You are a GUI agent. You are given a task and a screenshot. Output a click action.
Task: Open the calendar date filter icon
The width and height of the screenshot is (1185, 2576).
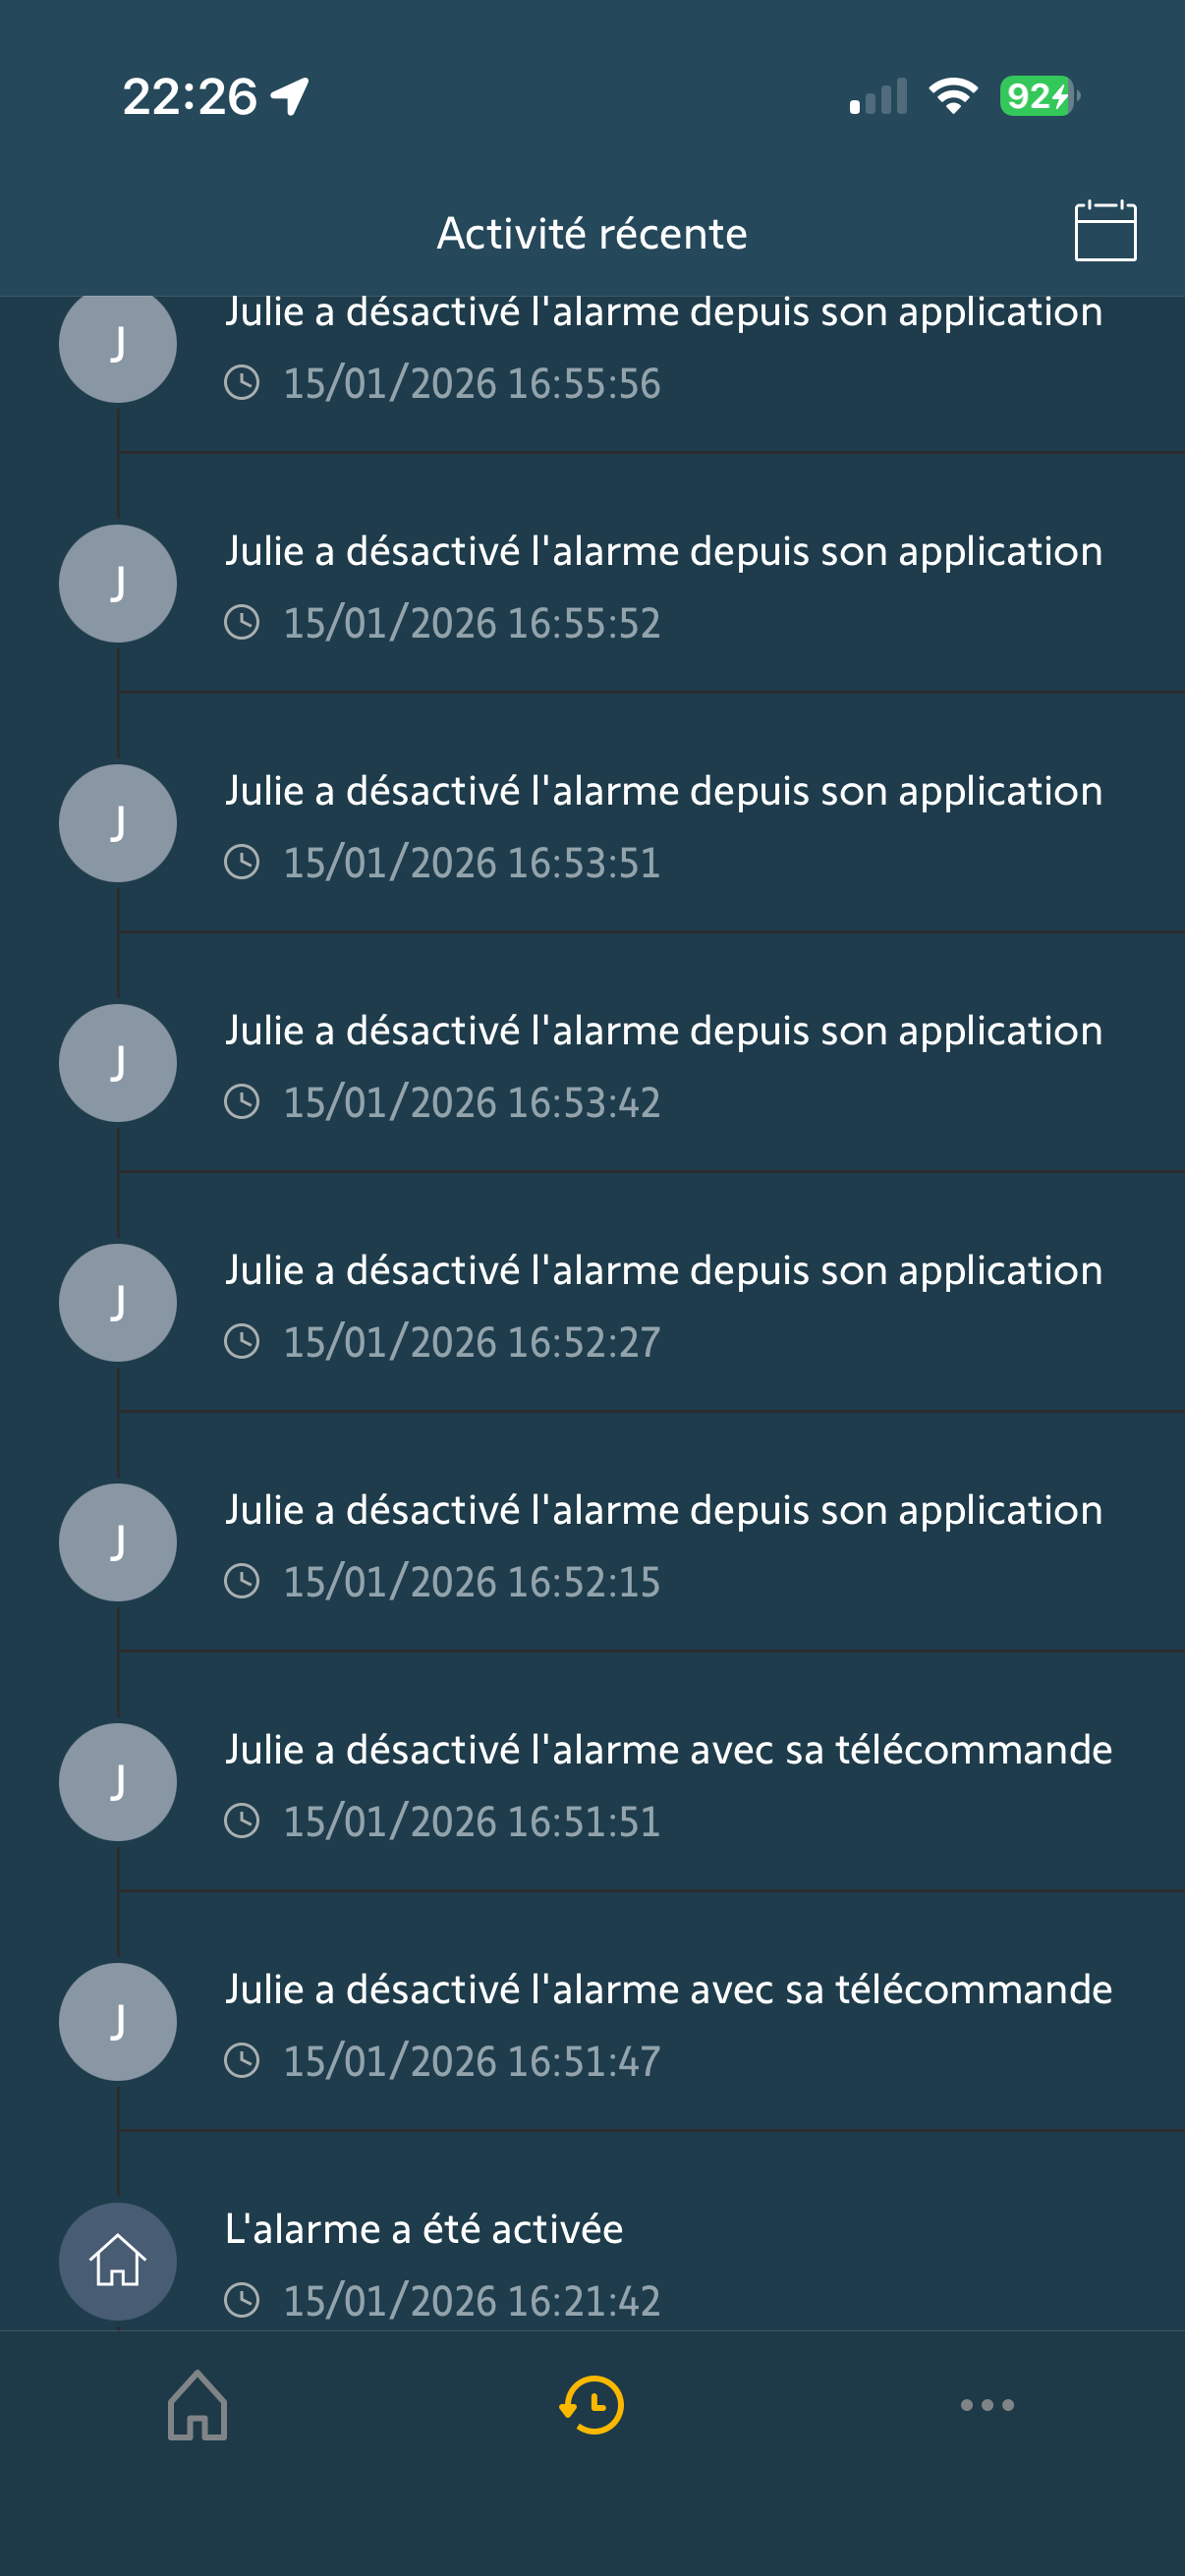[x=1105, y=231]
